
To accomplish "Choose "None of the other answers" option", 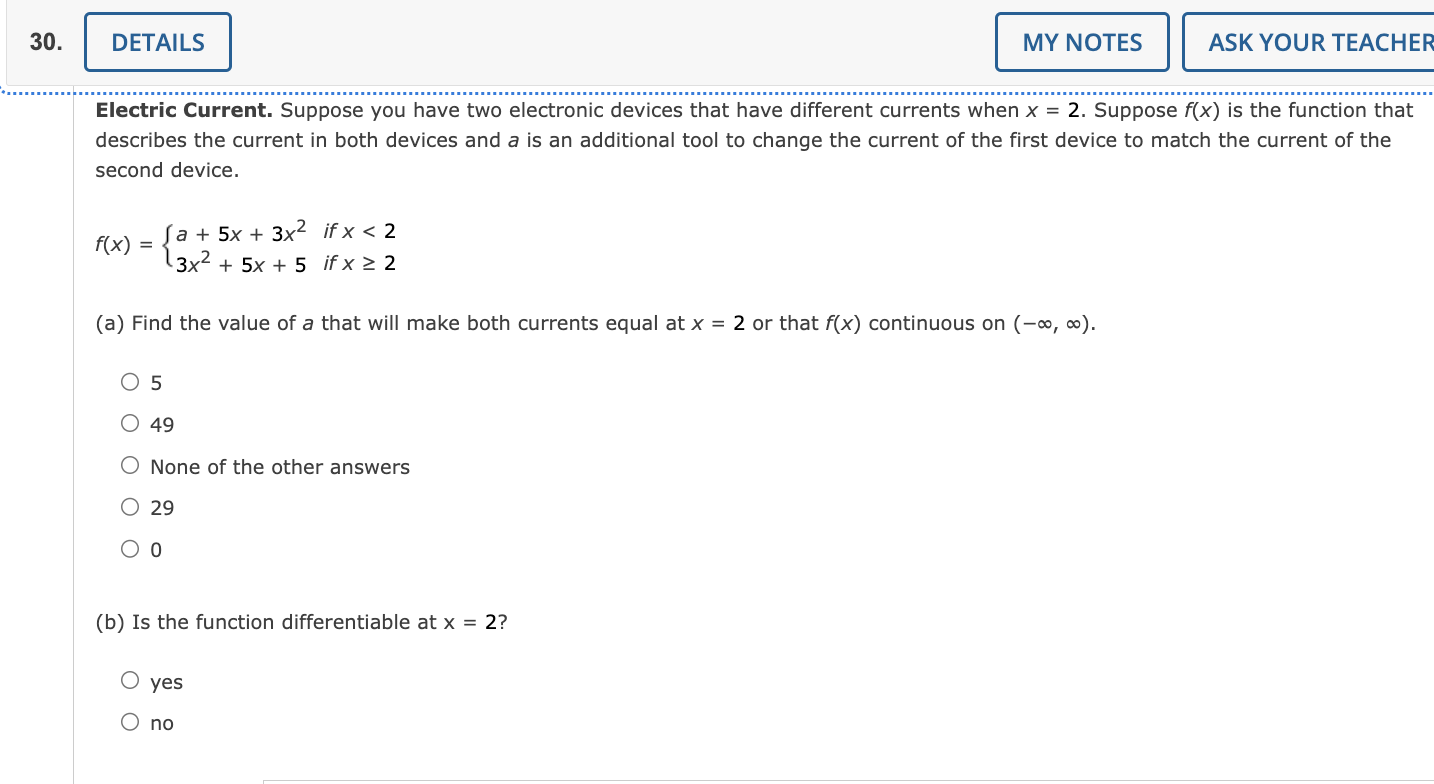I will click(130, 464).
